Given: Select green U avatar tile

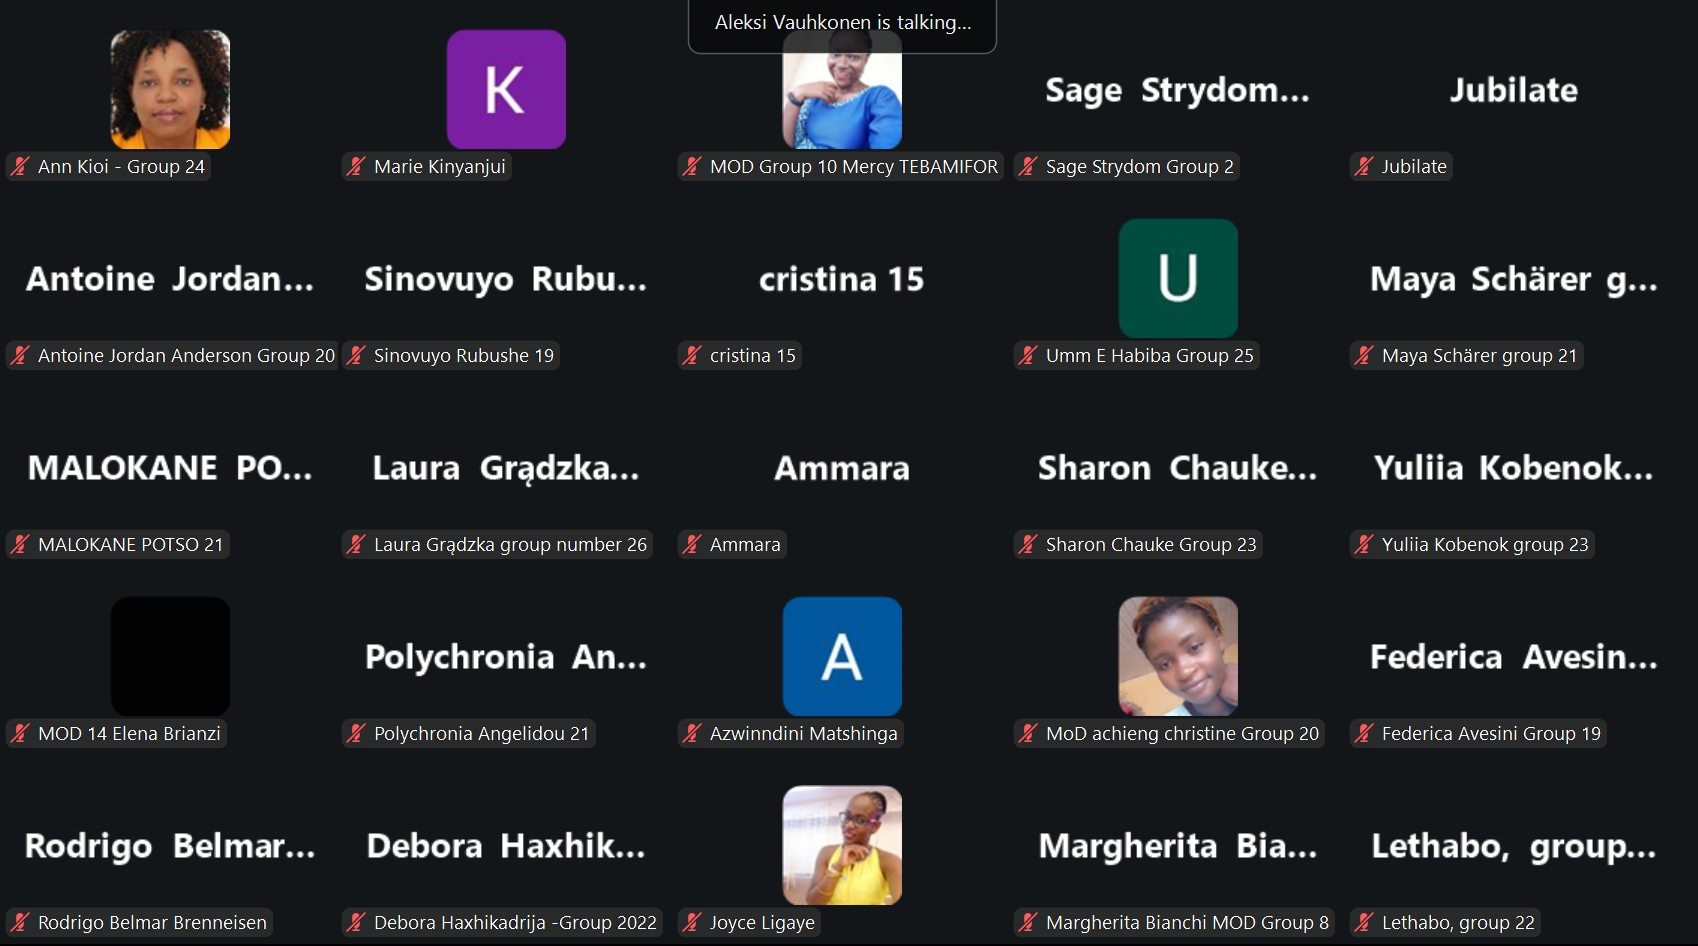Looking at the screenshot, I should pyautogui.click(x=1178, y=278).
